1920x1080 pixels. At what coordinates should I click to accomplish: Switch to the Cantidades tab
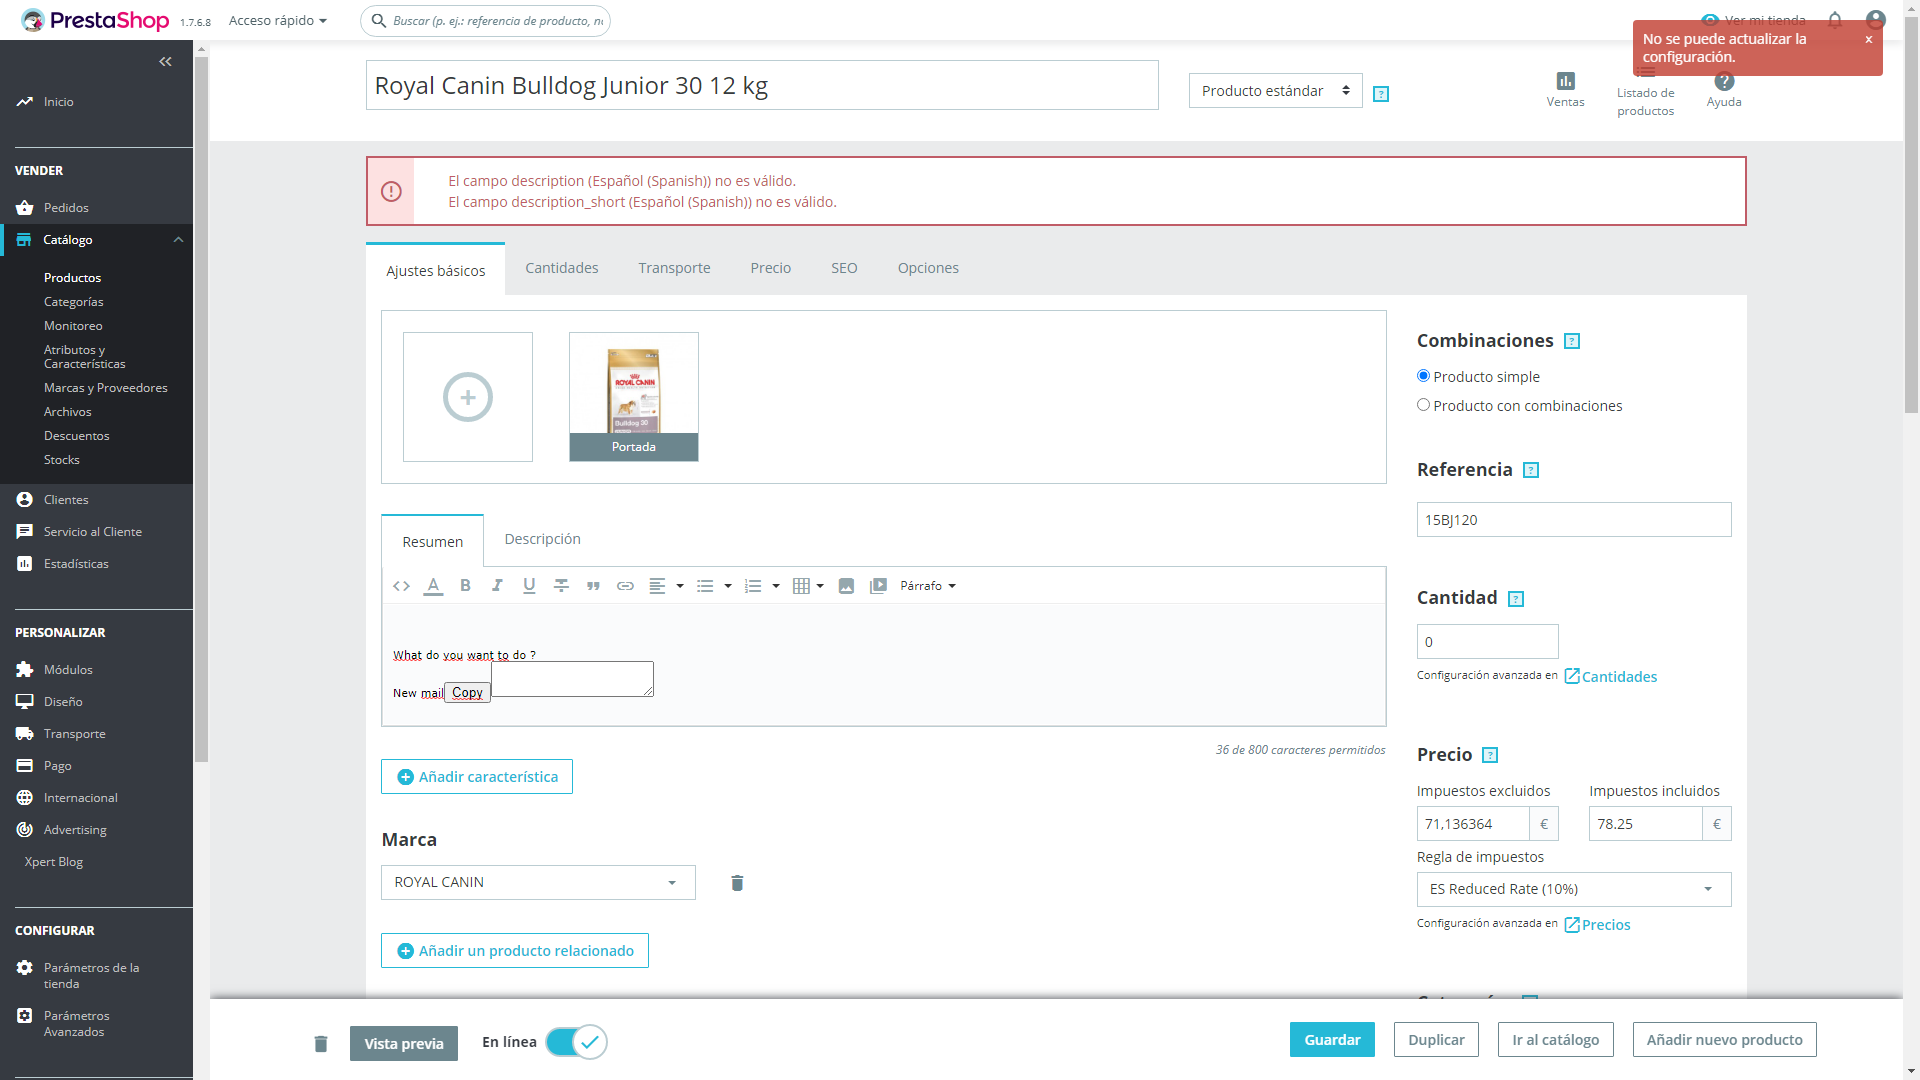pyautogui.click(x=561, y=268)
